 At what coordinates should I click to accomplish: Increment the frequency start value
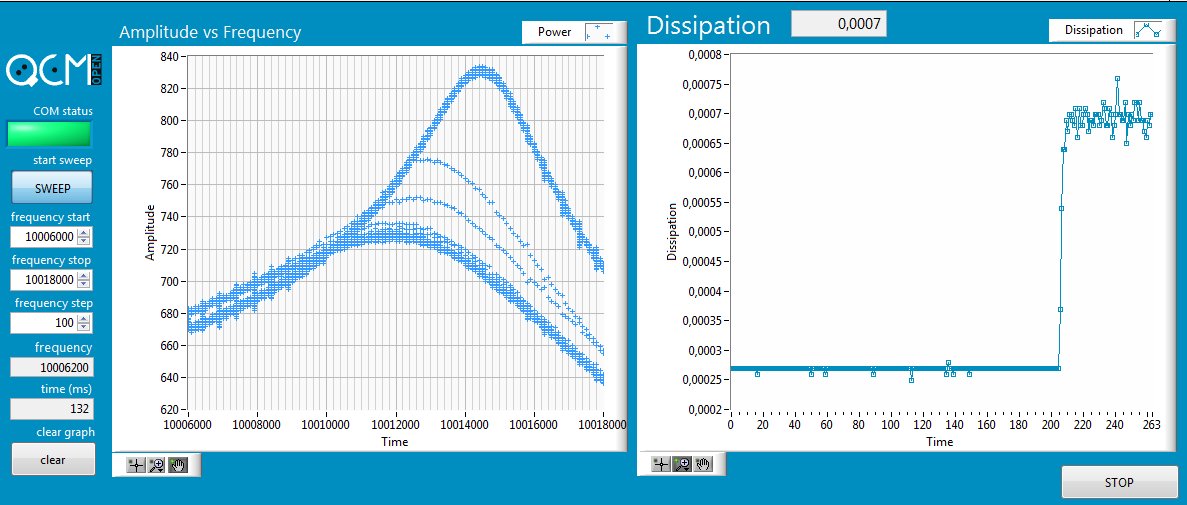click(x=85, y=232)
